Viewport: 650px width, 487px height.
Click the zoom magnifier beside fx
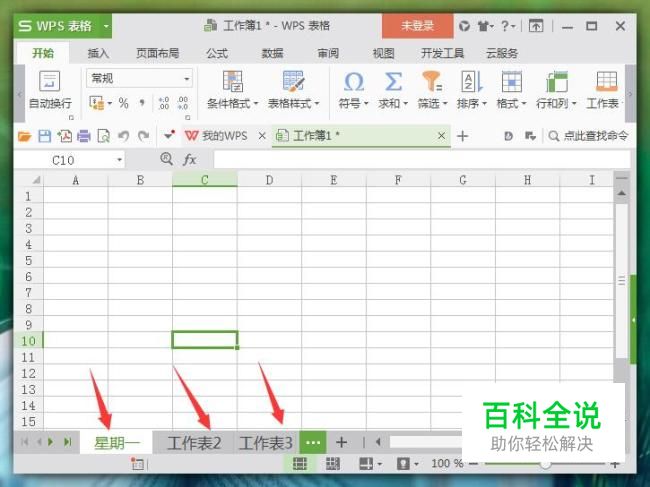pos(166,159)
